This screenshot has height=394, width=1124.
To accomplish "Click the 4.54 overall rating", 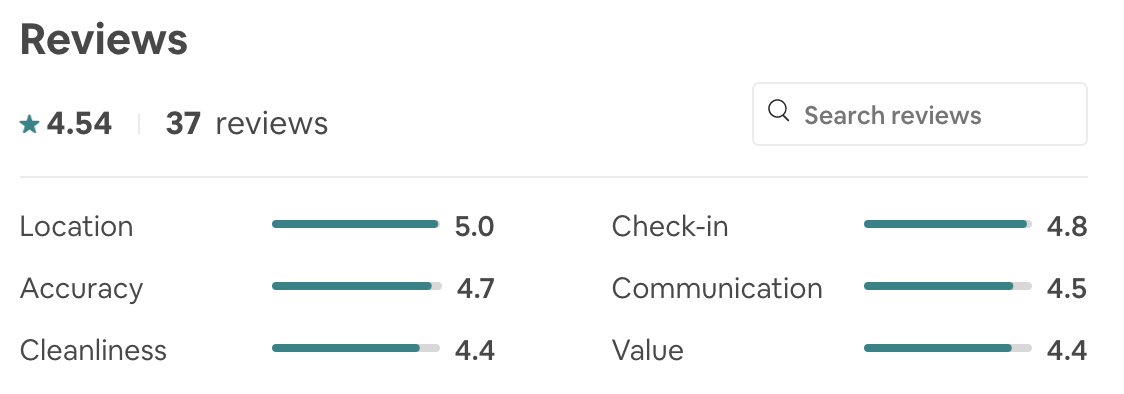I will point(79,124).
